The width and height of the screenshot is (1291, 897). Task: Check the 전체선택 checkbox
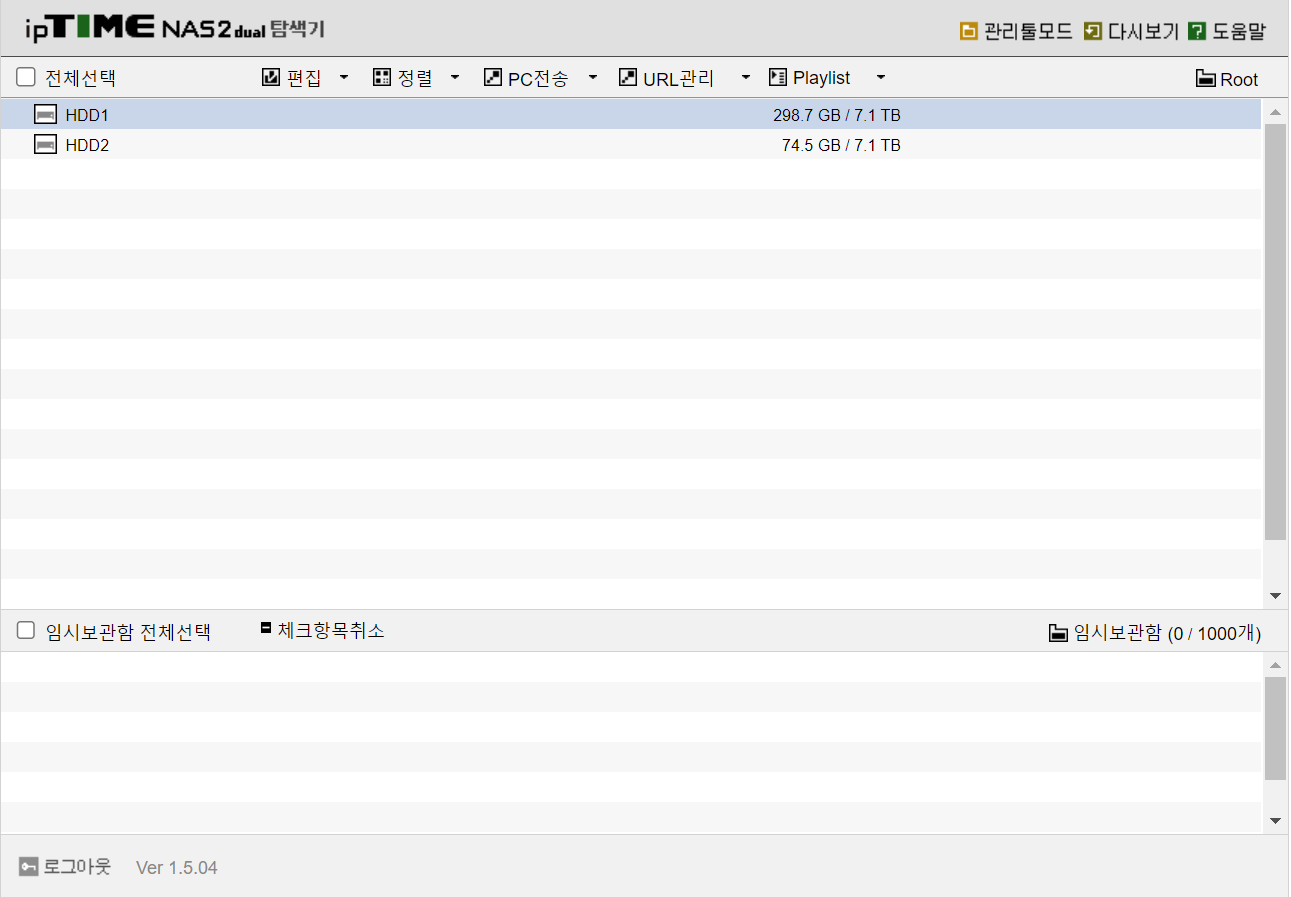tap(26, 77)
